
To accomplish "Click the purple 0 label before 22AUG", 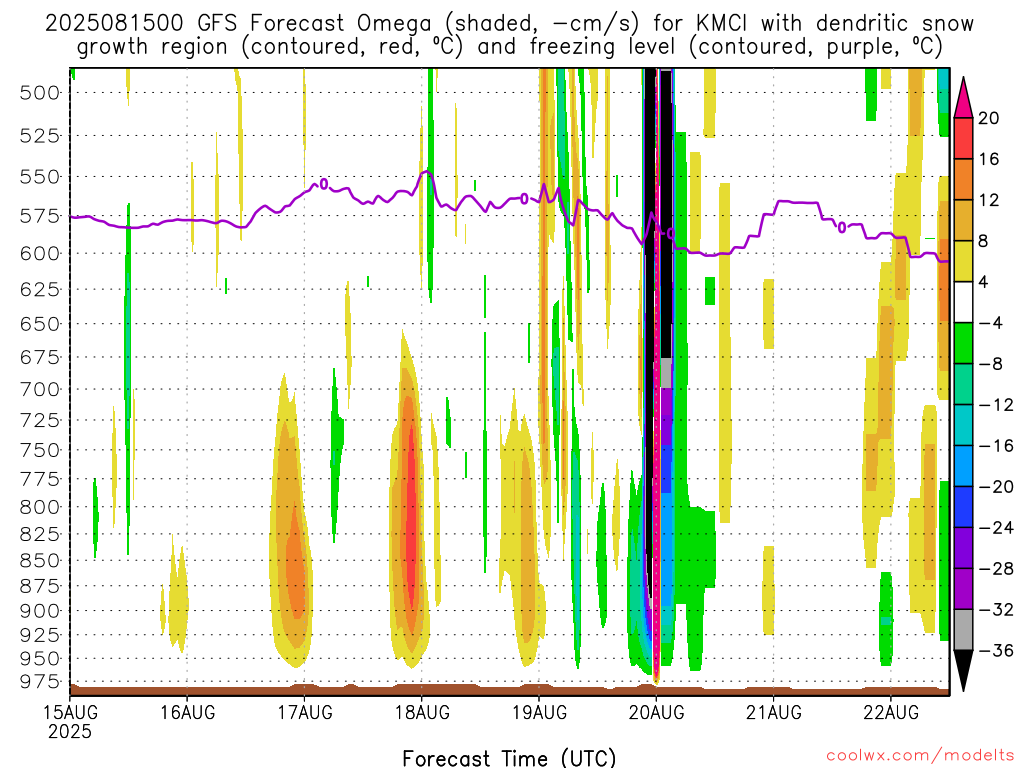I will coord(842,227).
